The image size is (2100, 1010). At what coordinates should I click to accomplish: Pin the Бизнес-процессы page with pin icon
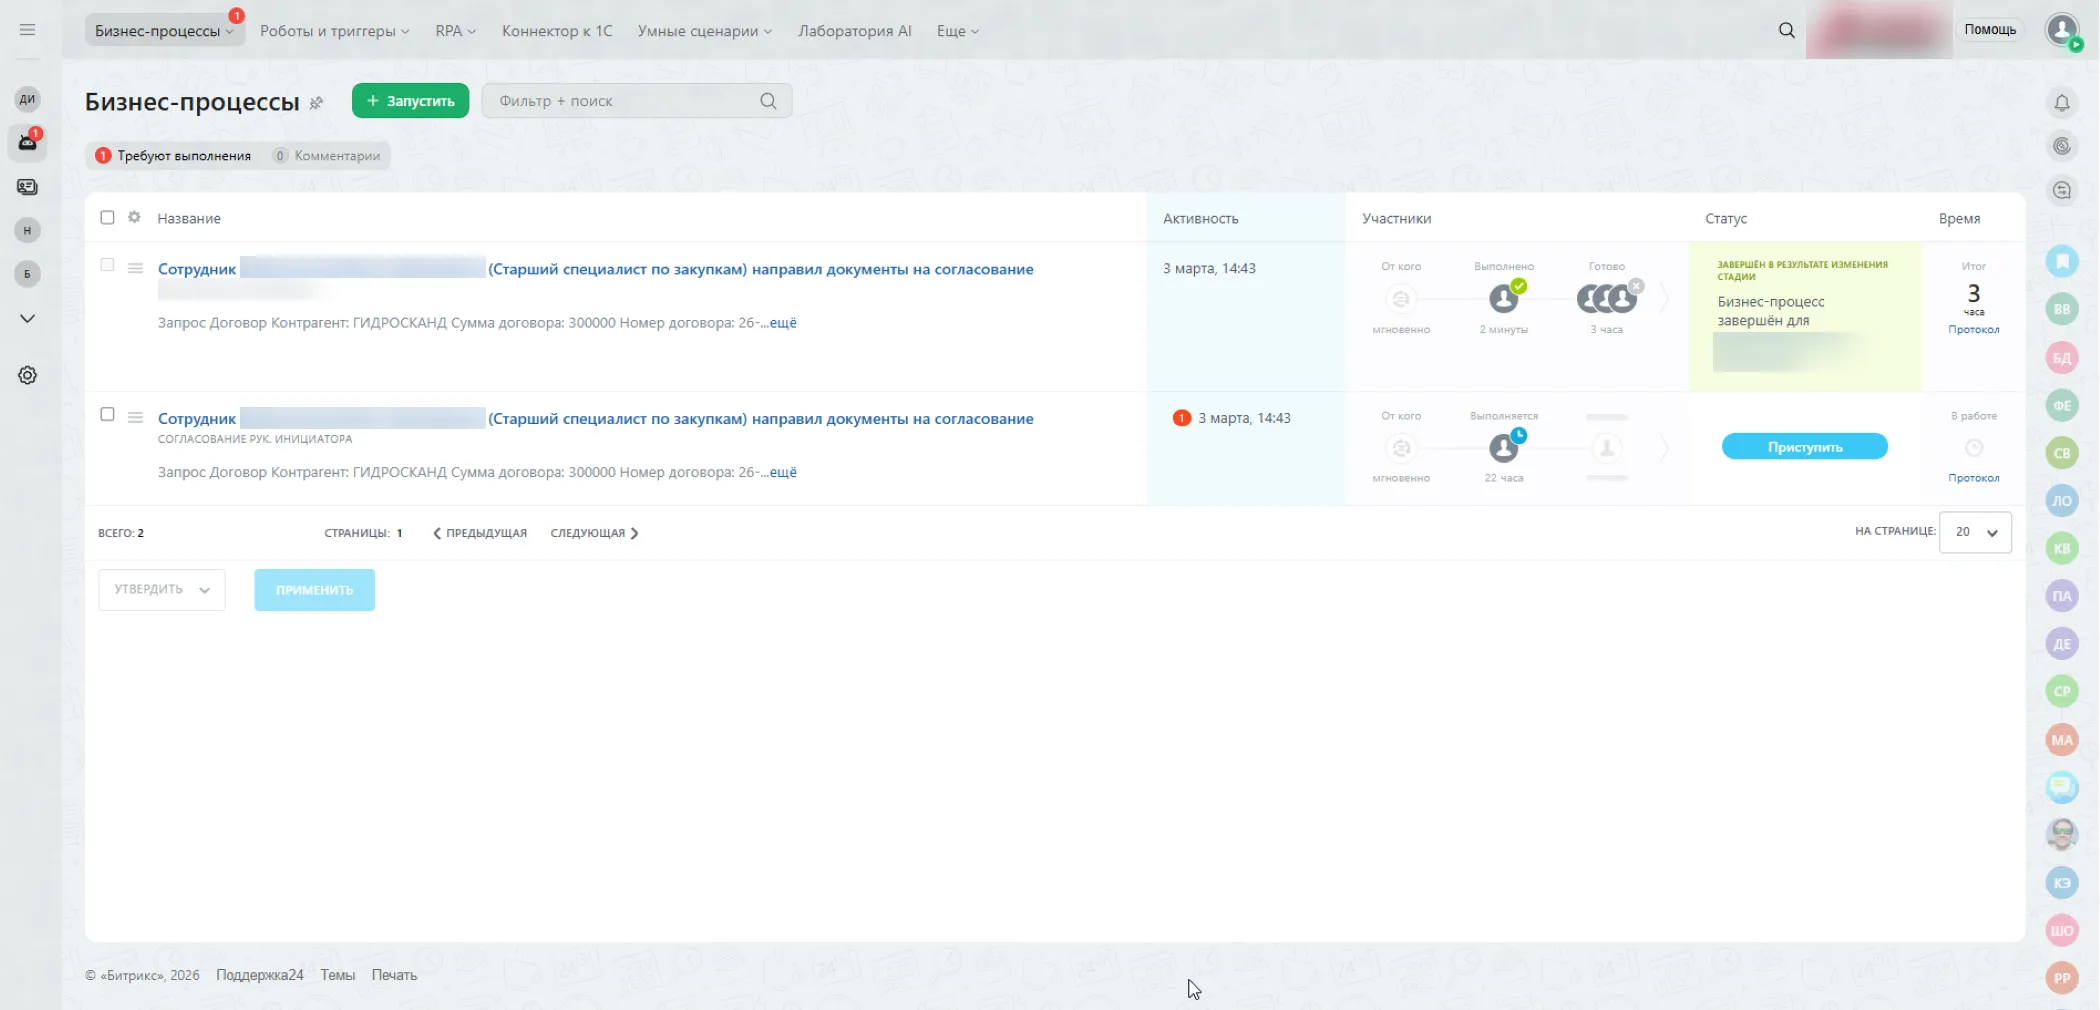coord(316,103)
